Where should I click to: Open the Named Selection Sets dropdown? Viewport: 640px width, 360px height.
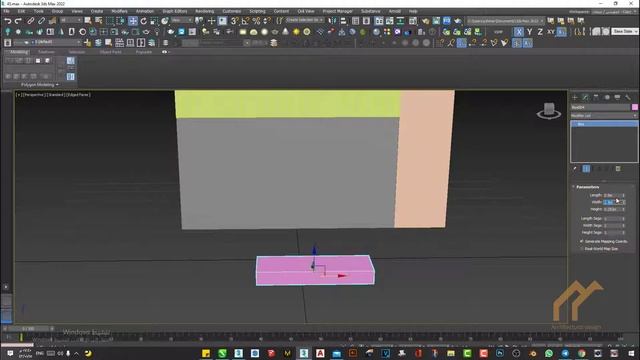(304, 20)
